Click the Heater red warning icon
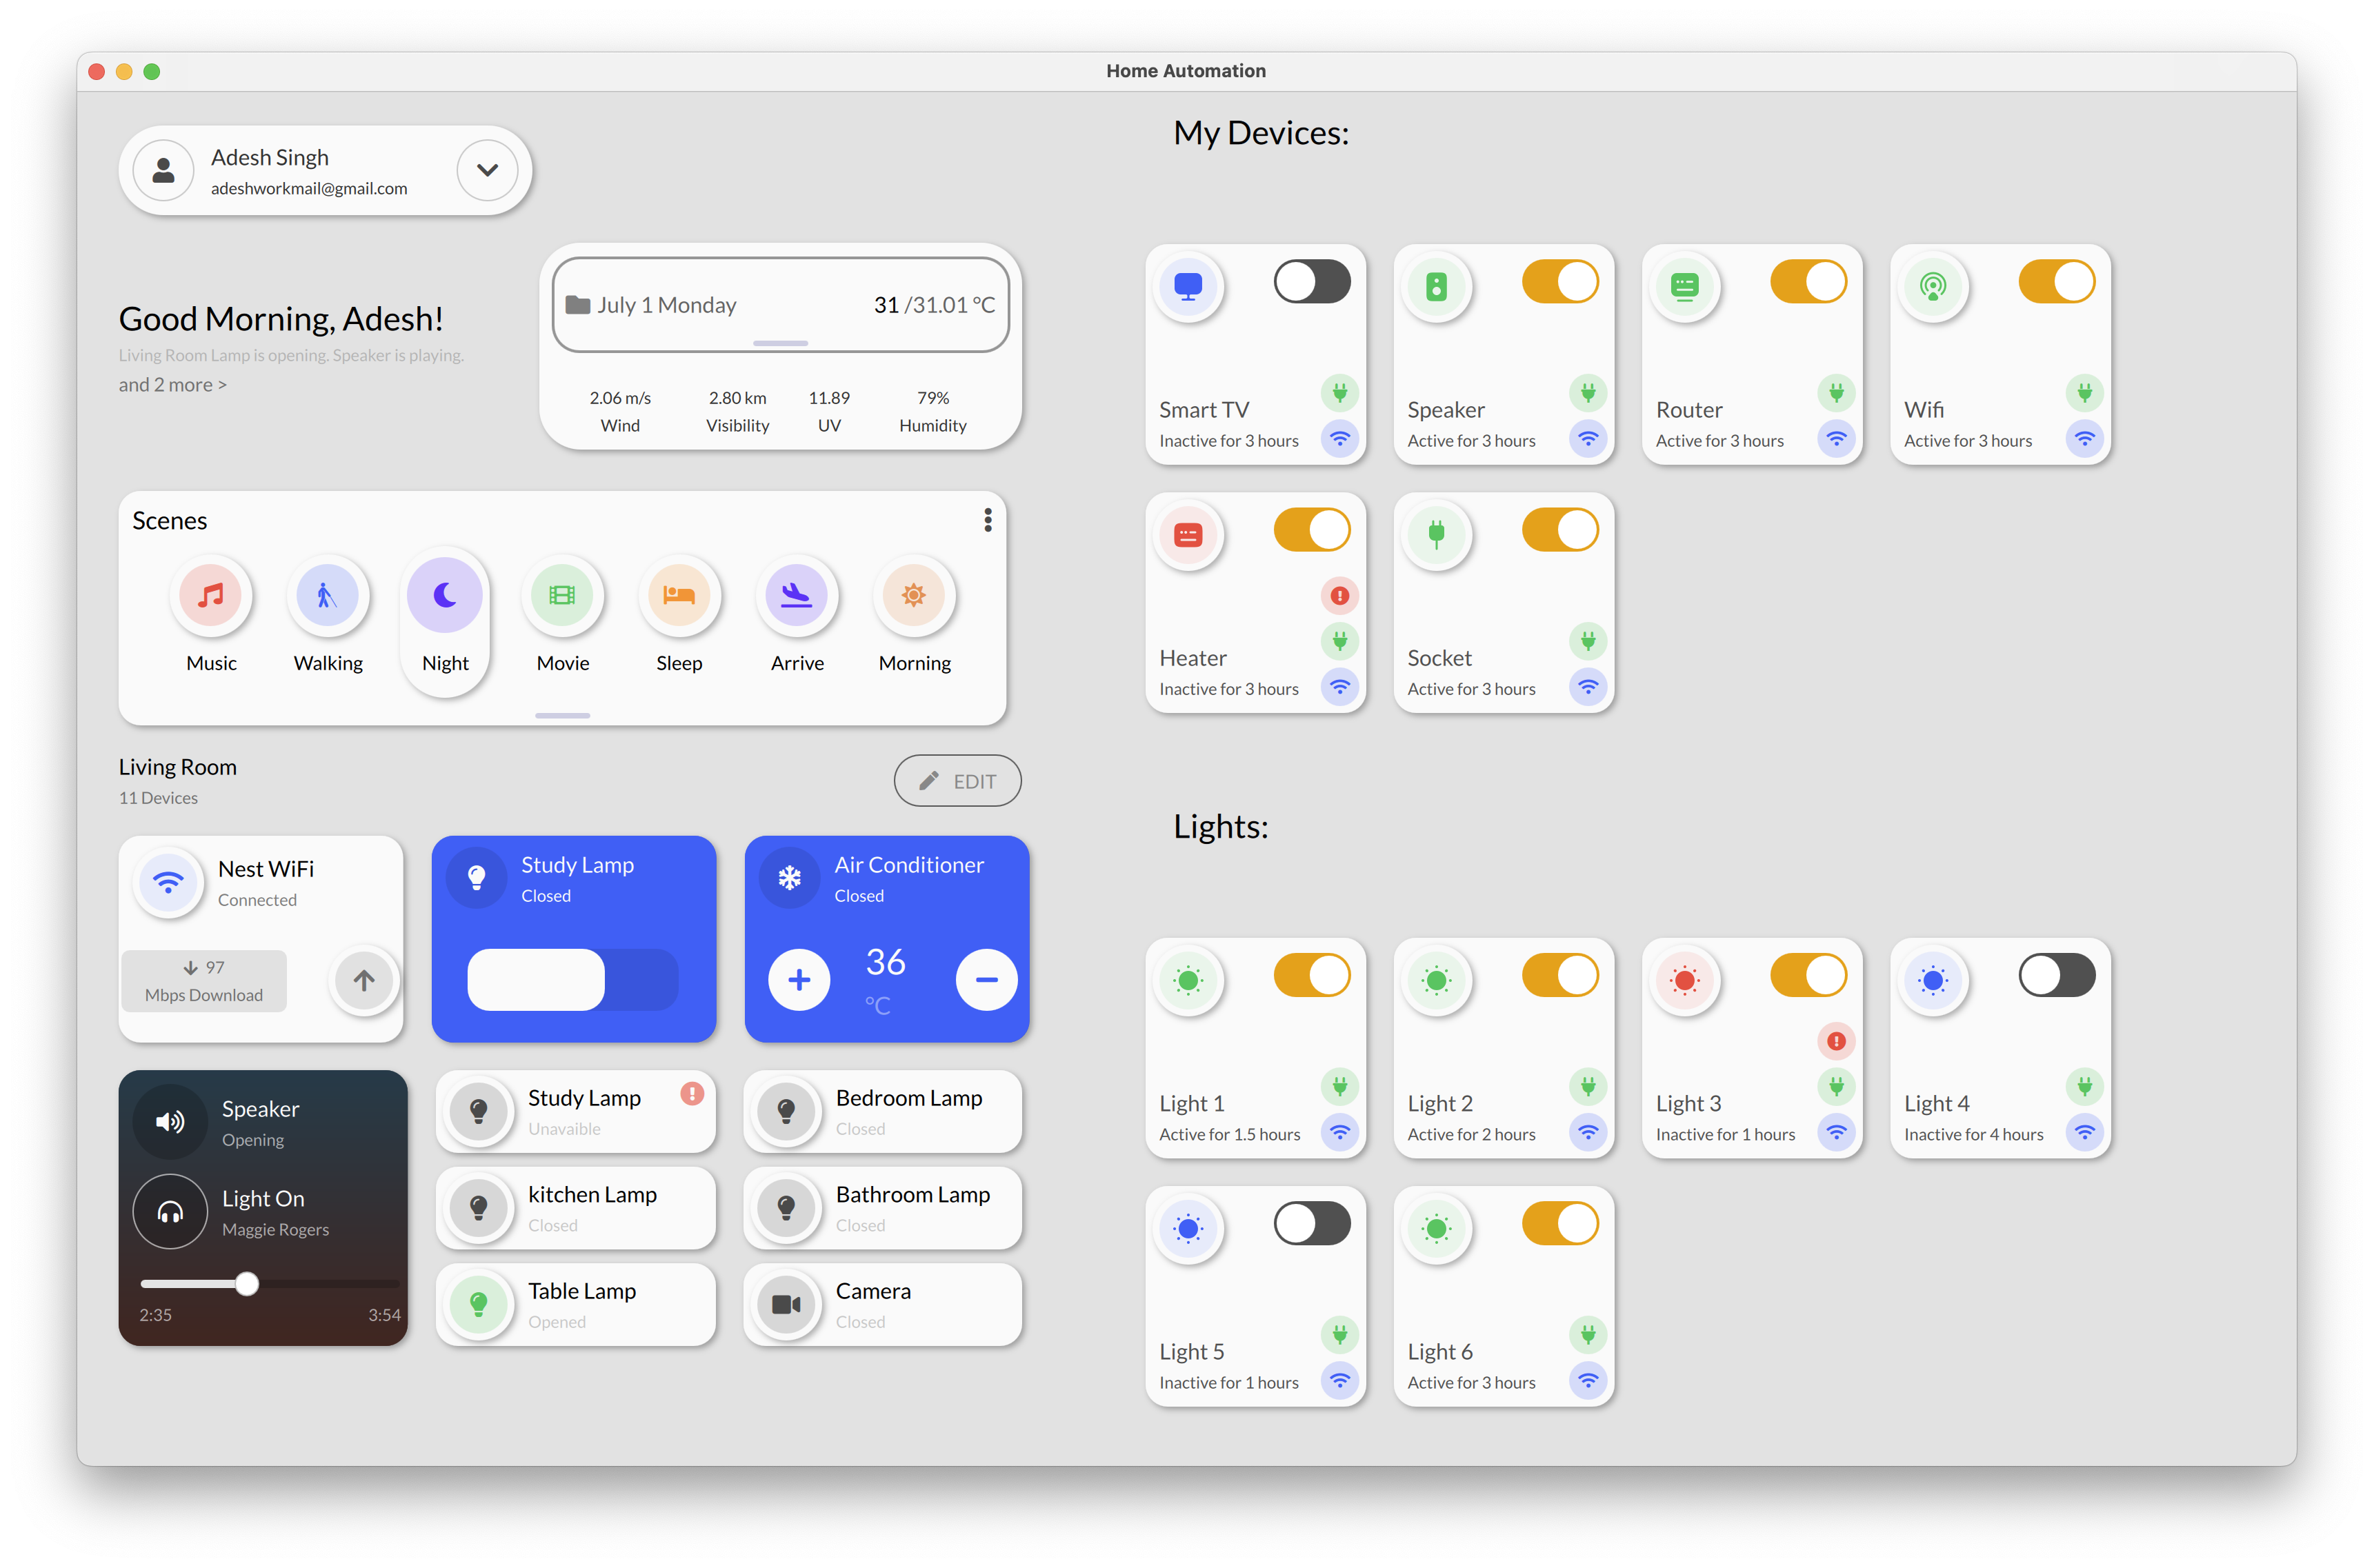This screenshot has width=2374, height=1568. coord(1339,596)
